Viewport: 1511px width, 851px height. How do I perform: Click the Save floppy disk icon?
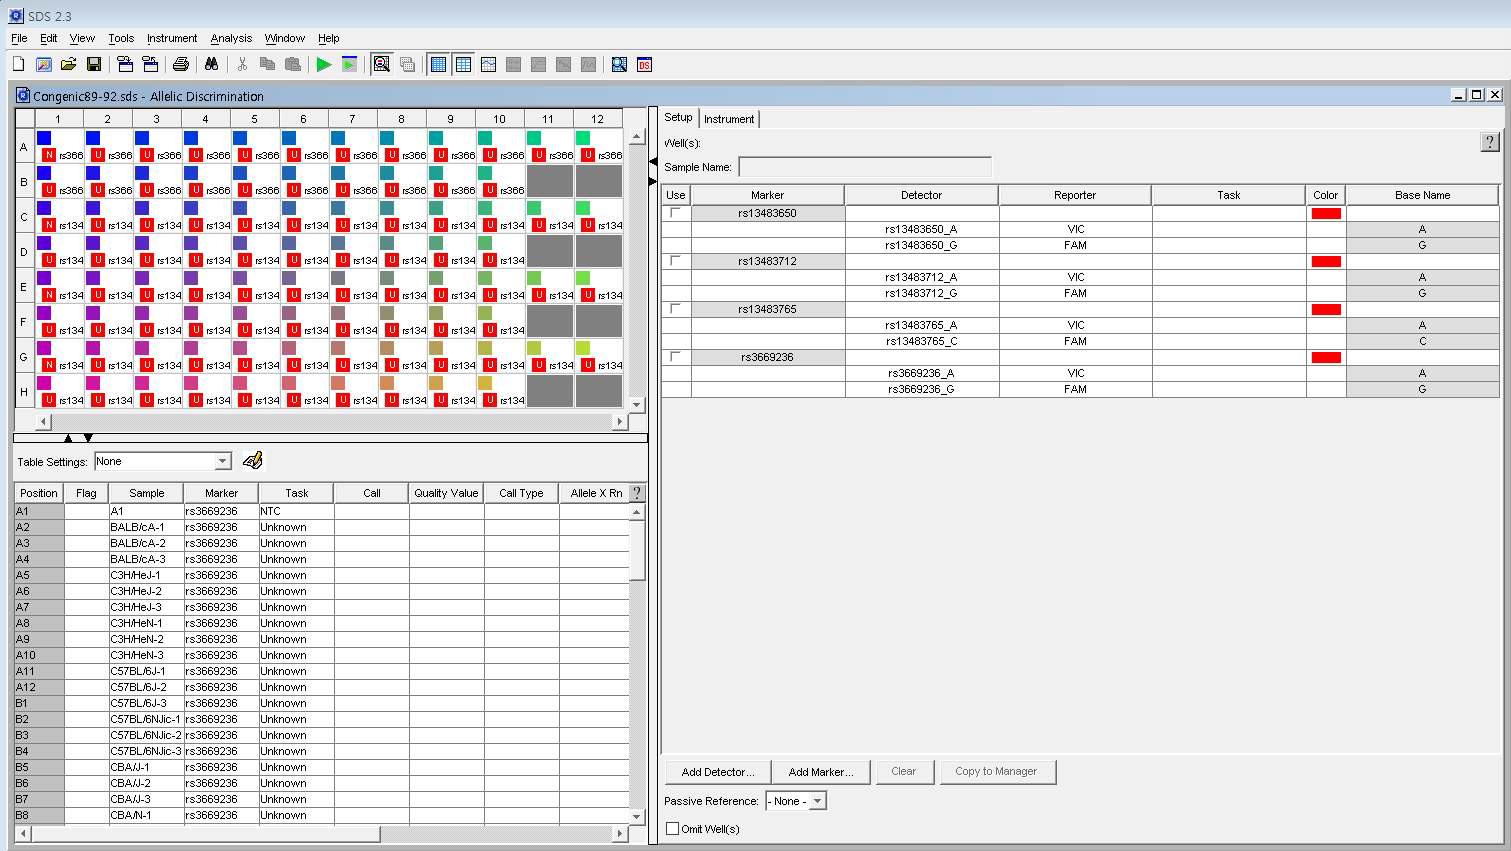click(x=93, y=64)
